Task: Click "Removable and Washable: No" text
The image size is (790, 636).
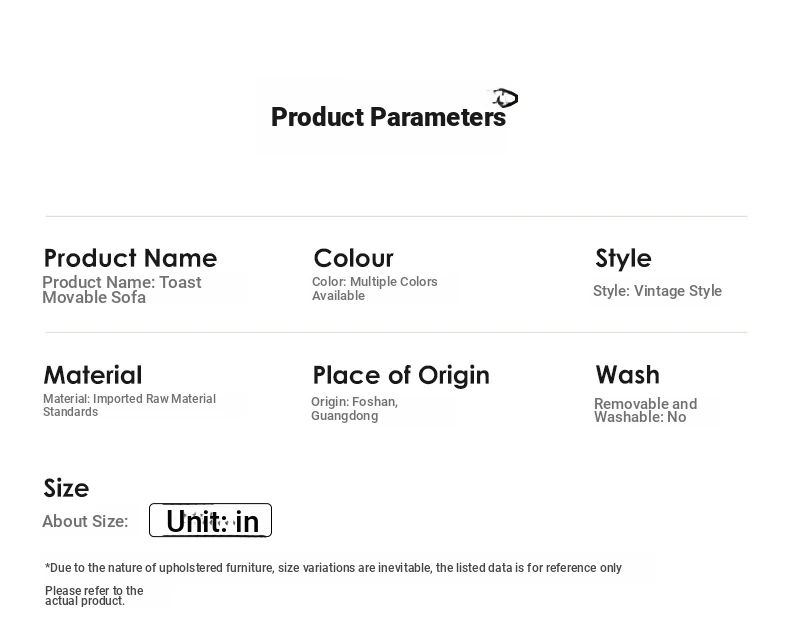Action: (x=645, y=410)
